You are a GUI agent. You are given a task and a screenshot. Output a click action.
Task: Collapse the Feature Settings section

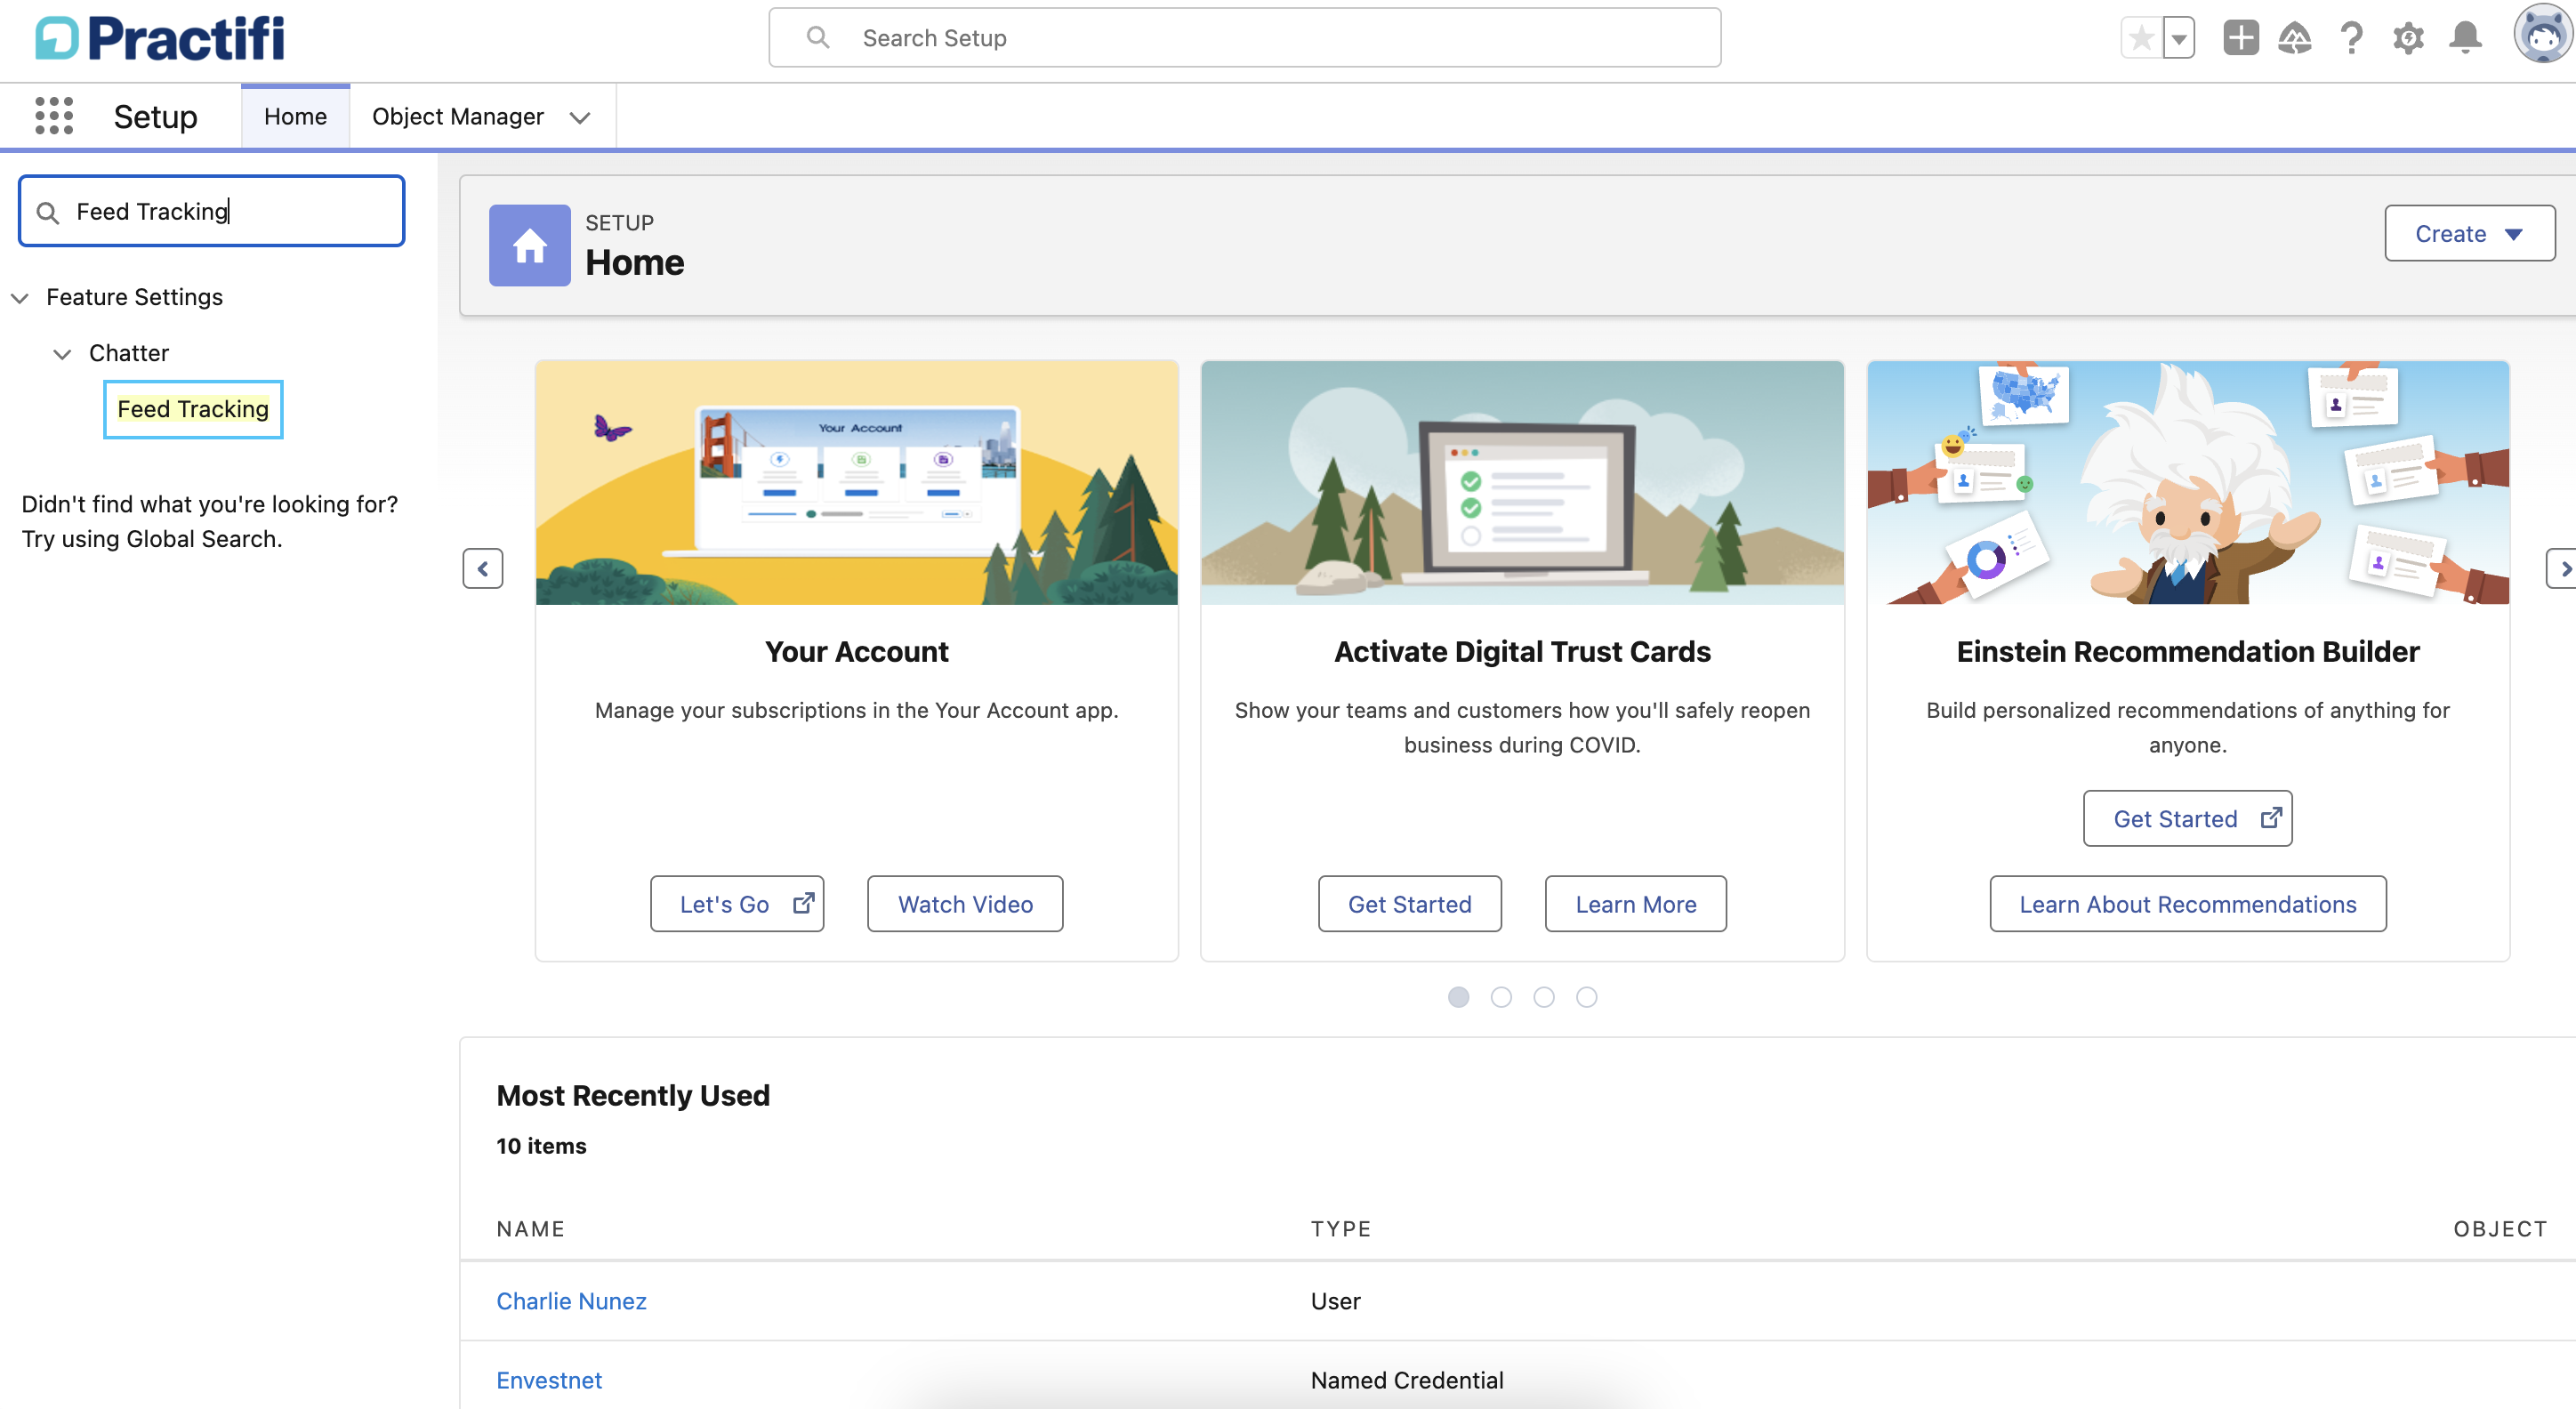pos(20,297)
